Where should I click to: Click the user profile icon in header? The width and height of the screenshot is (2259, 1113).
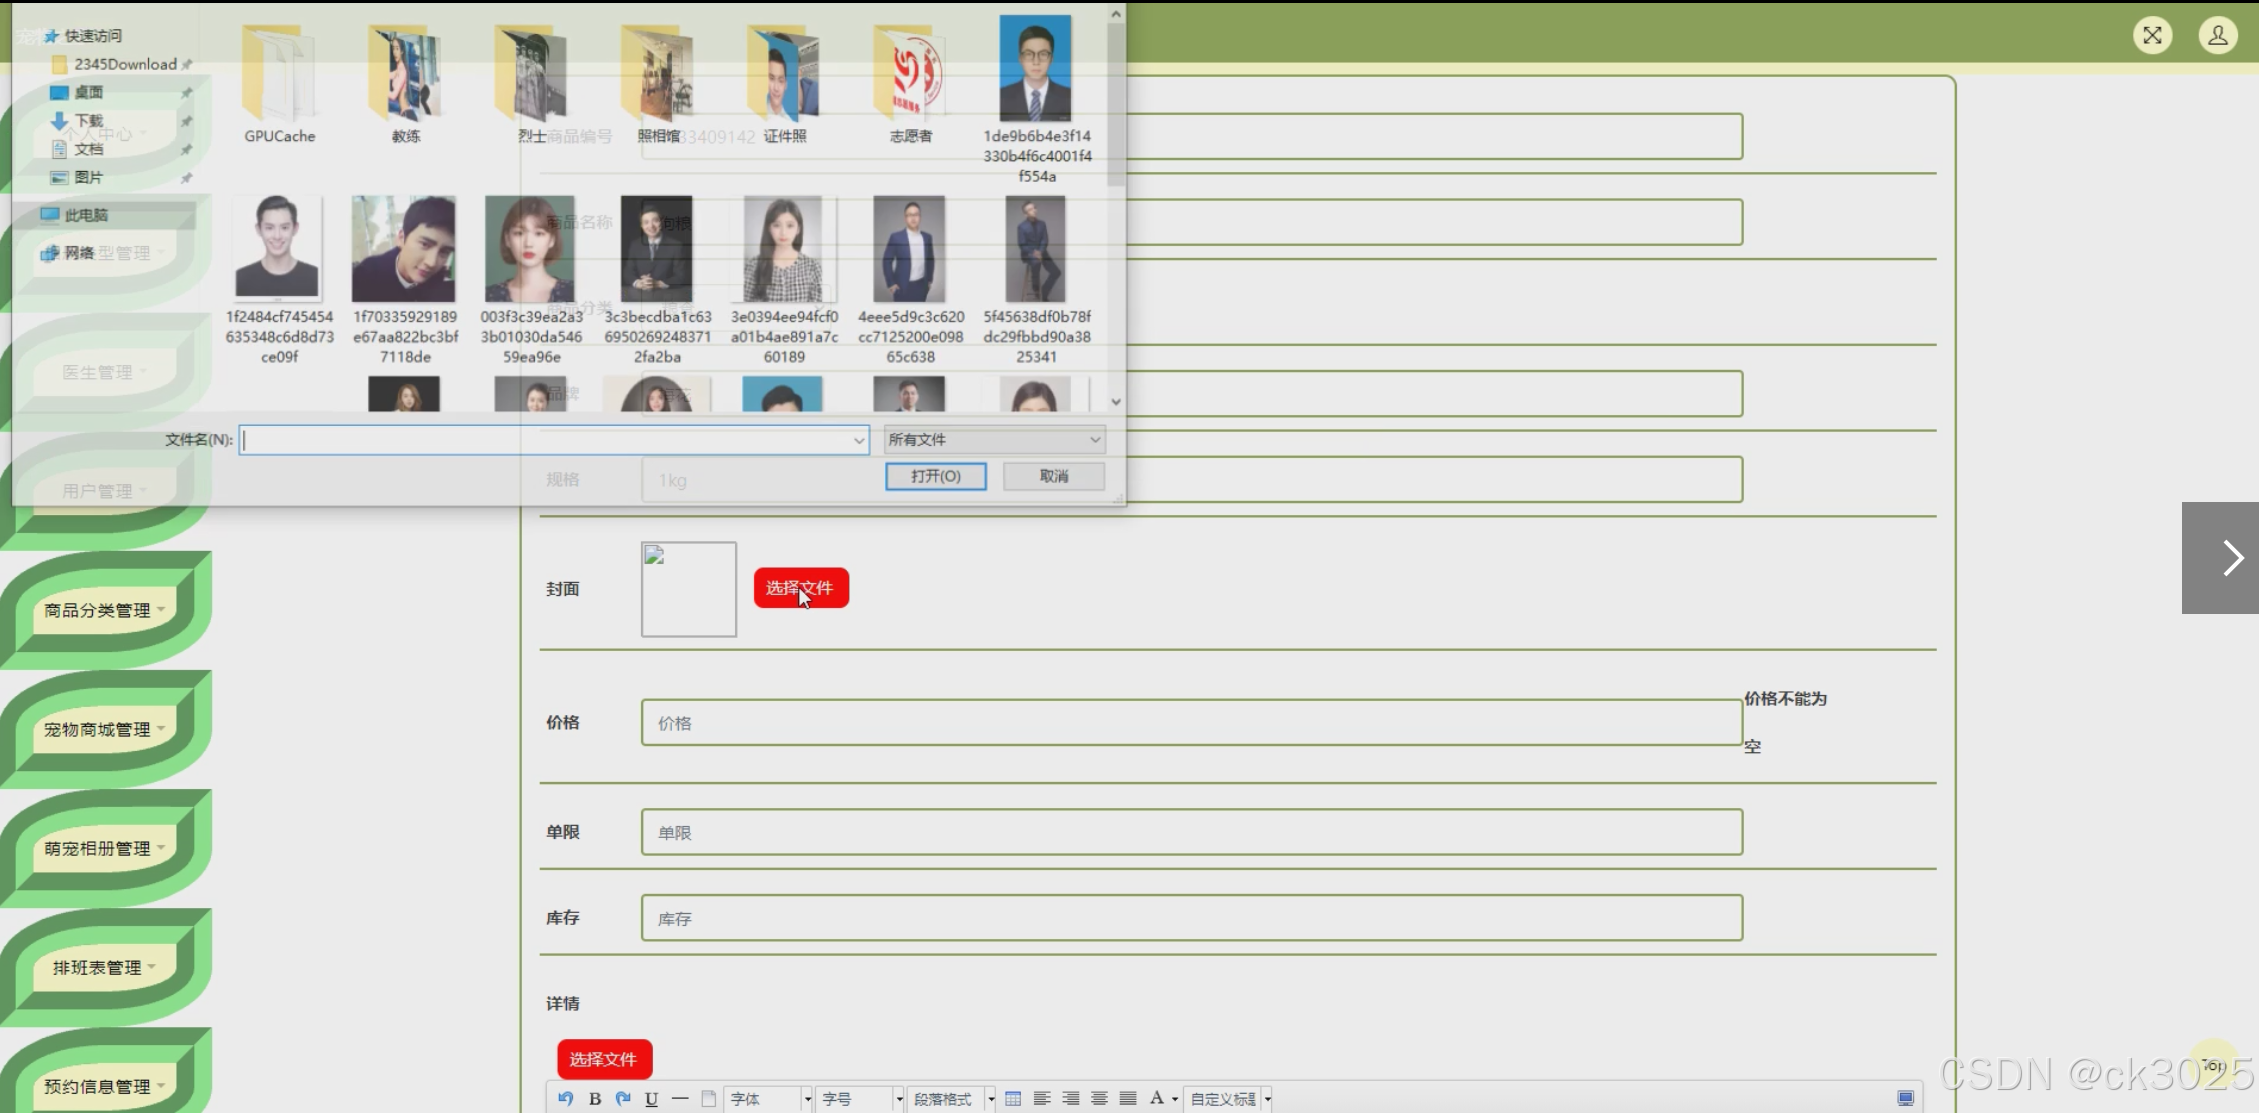tap(2217, 36)
